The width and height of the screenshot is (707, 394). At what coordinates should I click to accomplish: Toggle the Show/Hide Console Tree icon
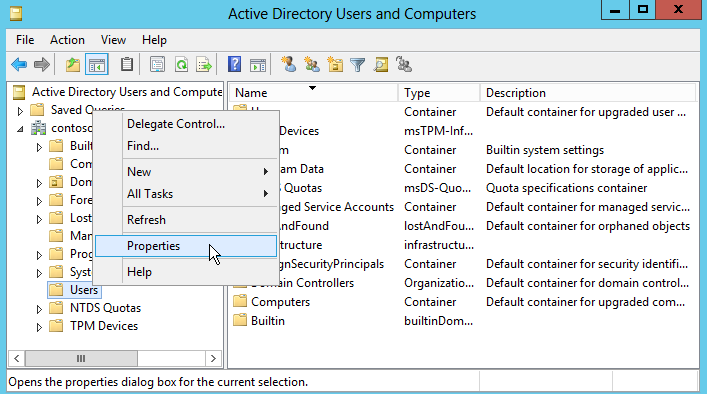pos(97,65)
